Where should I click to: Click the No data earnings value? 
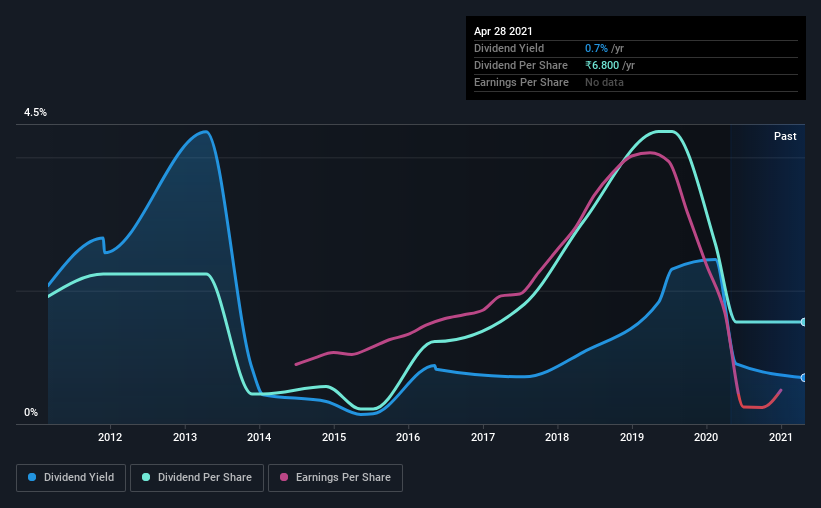[x=604, y=82]
